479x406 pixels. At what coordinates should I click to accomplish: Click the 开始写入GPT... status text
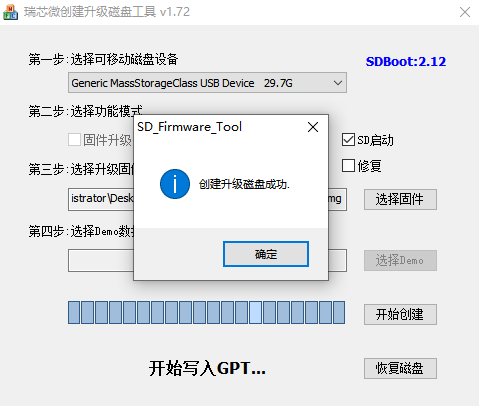(207, 368)
